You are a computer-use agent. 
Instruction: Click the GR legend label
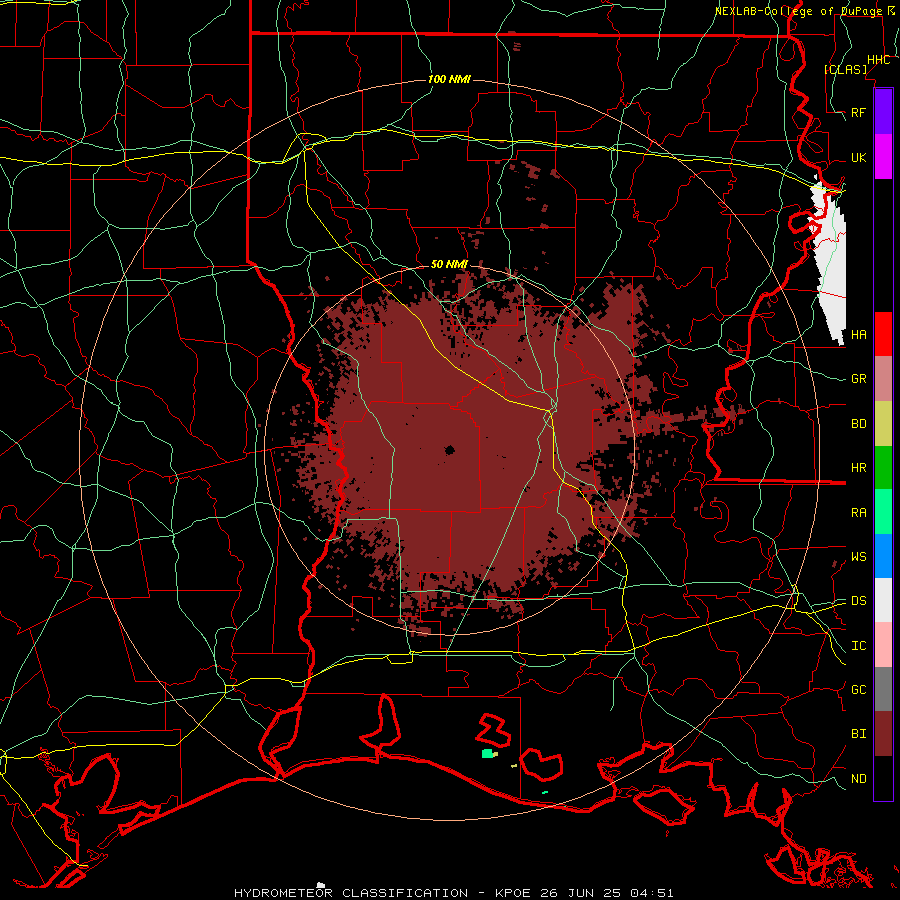(858, 379)
